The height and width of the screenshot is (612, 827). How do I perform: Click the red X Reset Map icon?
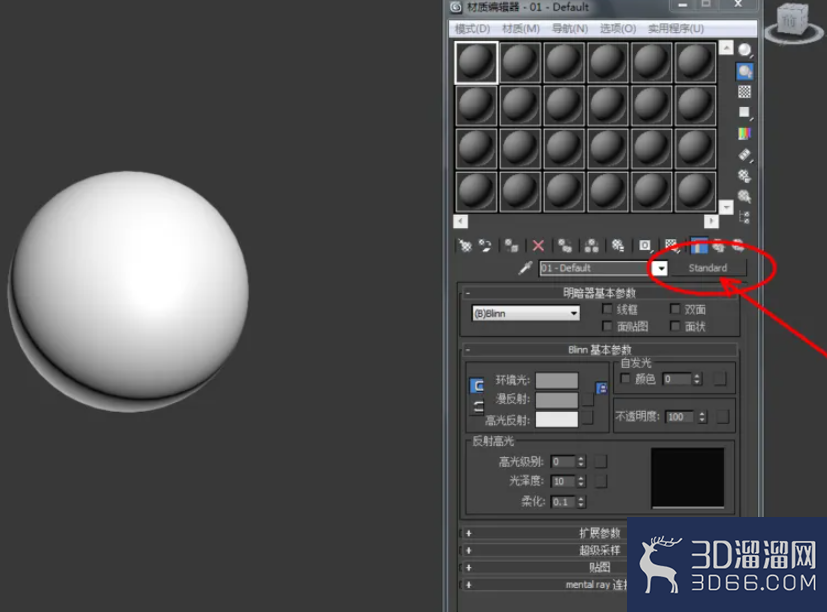[x=538, y=245]
